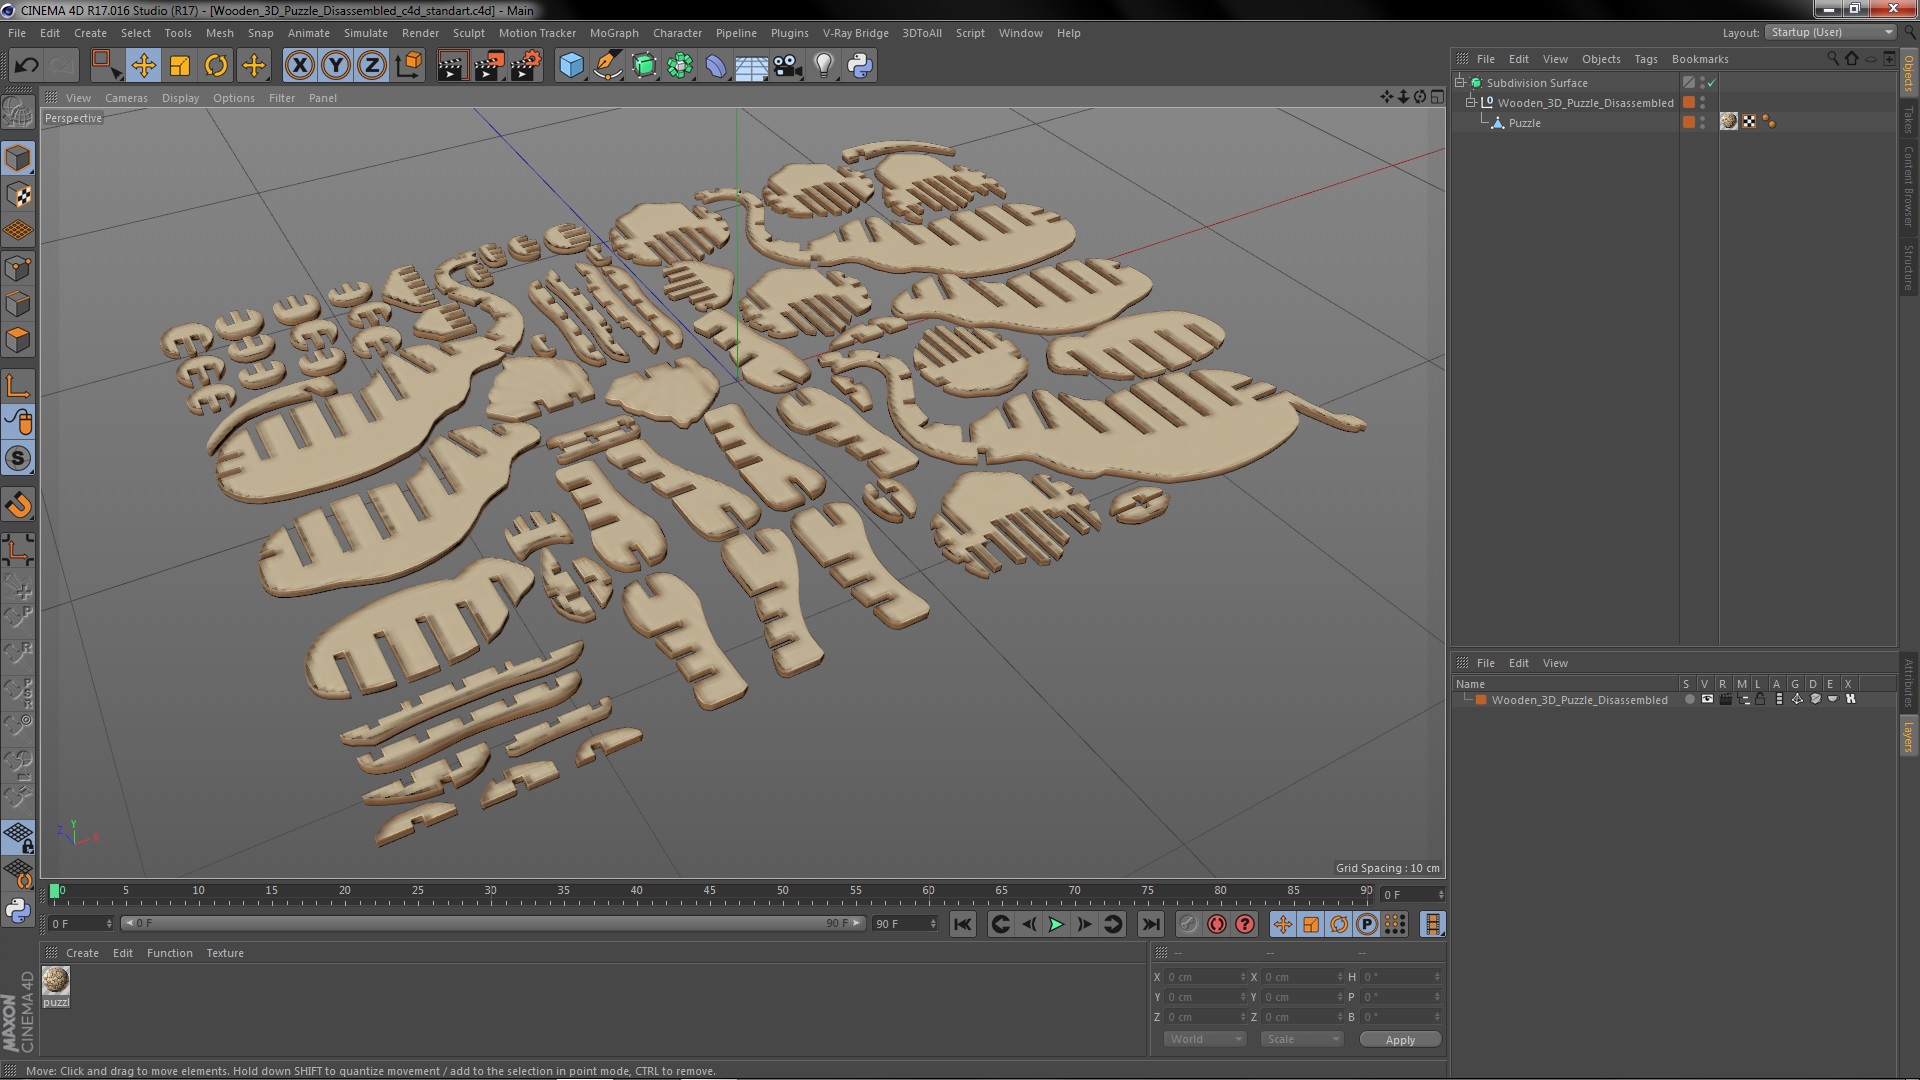Select the Puzzle object in Object Manager

1524,123
